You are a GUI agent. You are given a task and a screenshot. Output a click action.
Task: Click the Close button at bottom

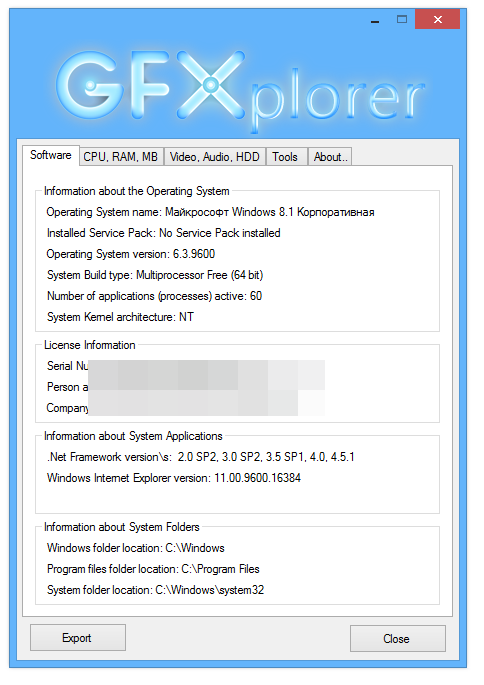coord(398,639)
